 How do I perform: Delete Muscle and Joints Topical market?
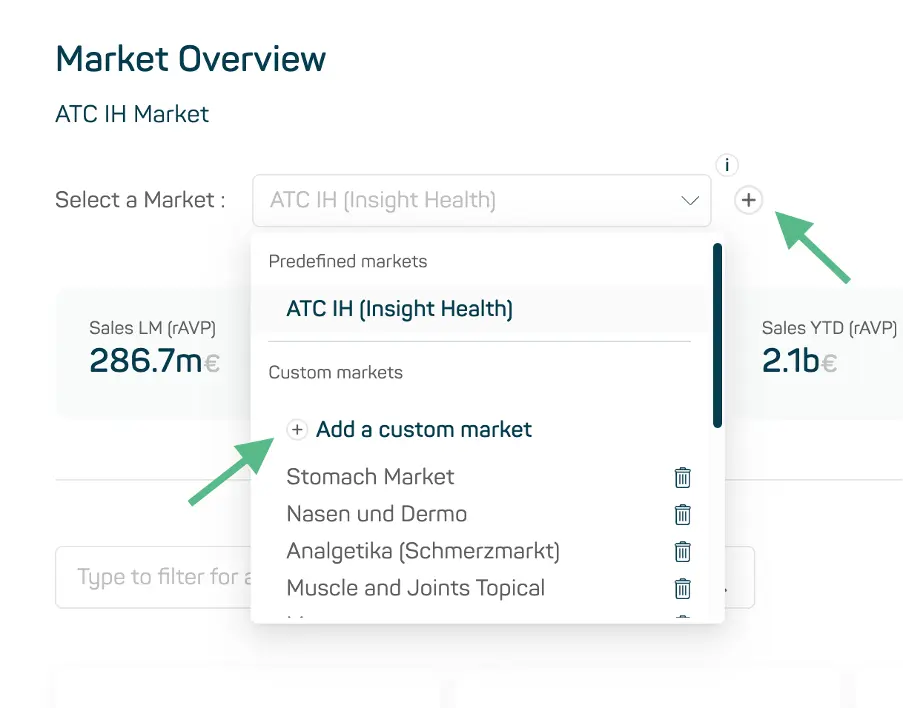[x=683, y=589]
